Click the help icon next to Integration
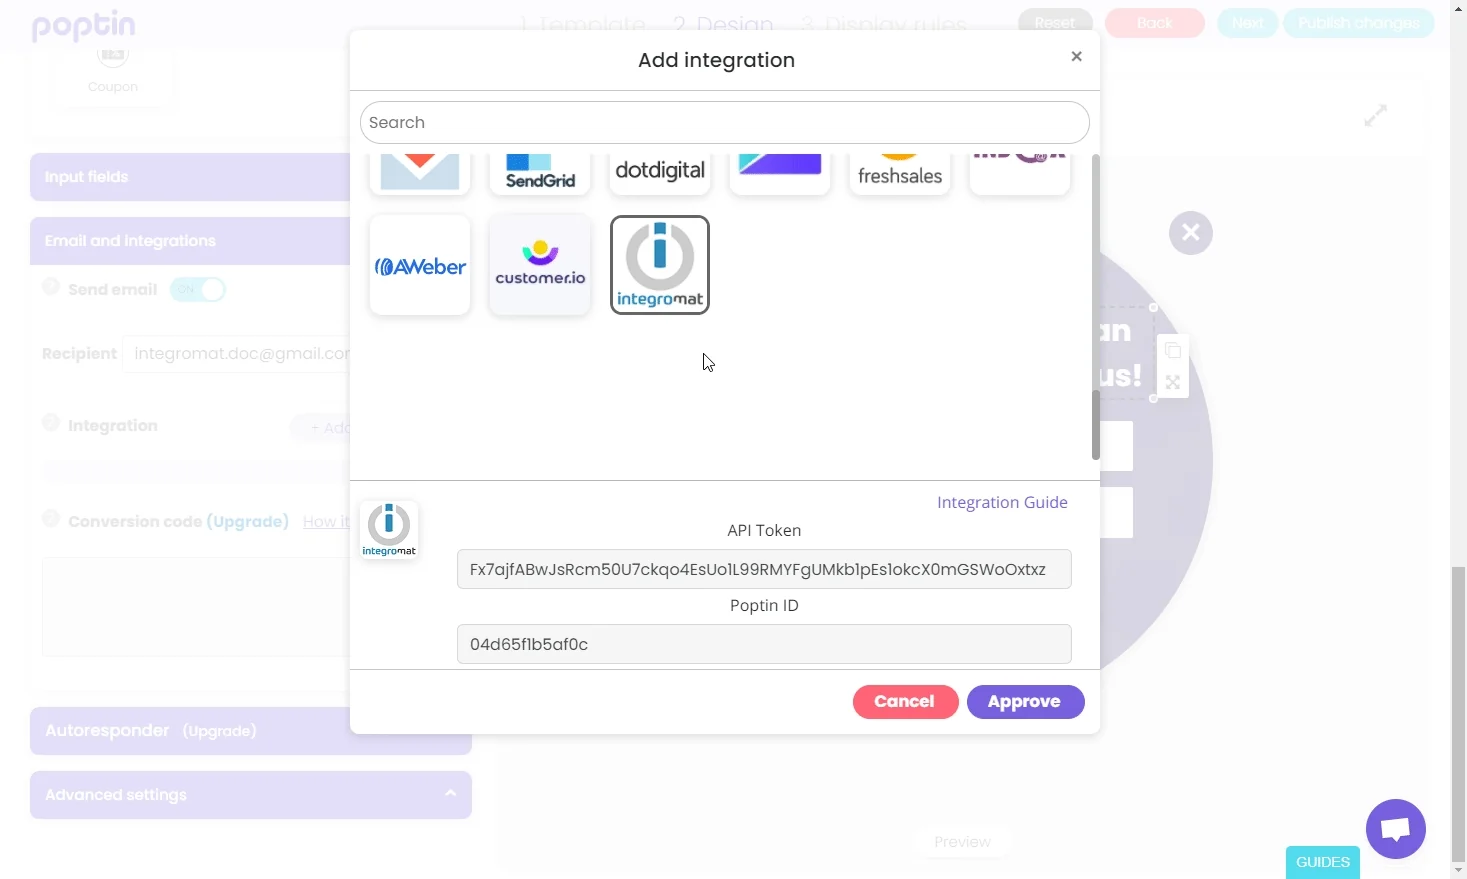This screenshot has height=879, width=1467. pos(51,423)
